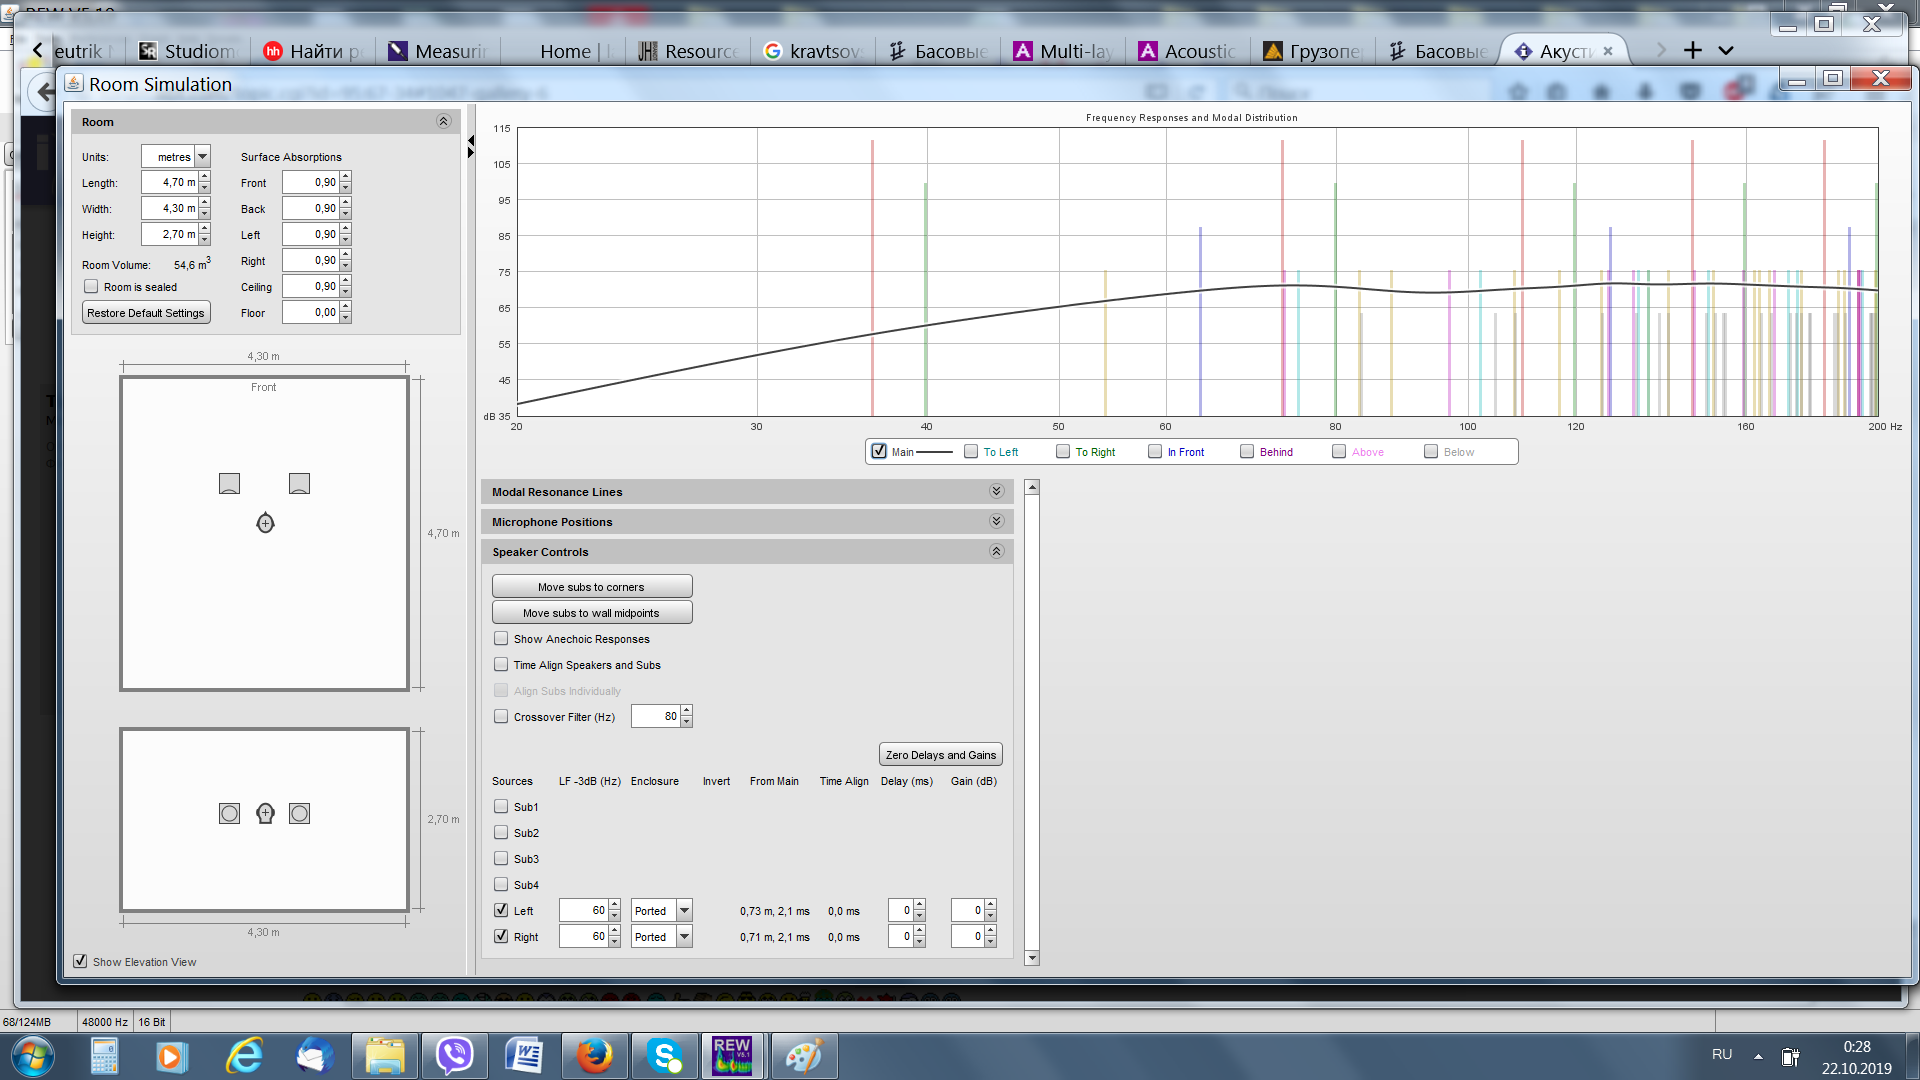
Task: Enable the Sub1 source checkbox
Action: [x=501, y=807]
